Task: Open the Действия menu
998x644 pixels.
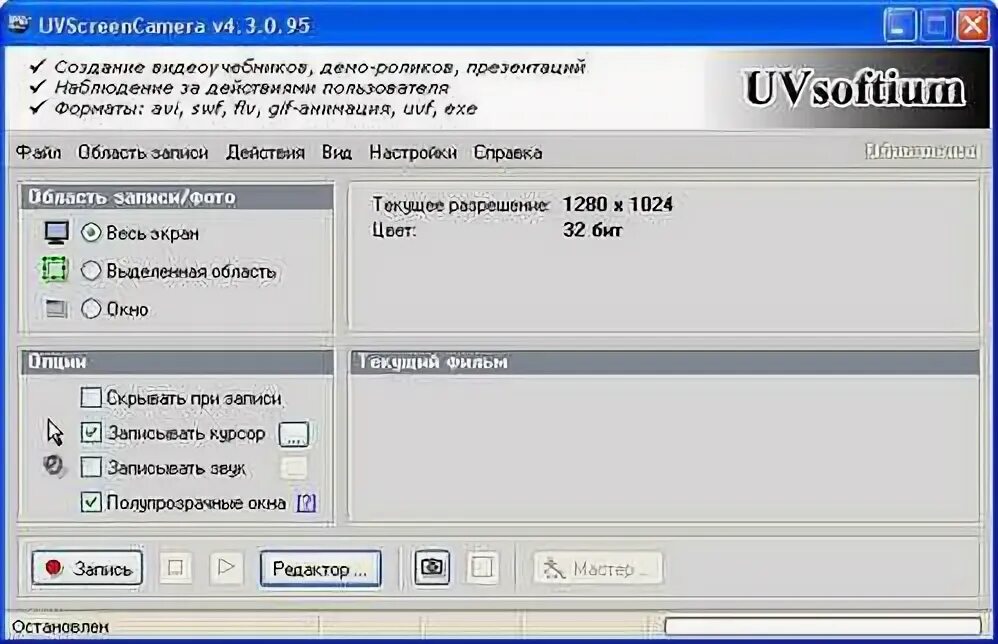Action: click(265, 153)
